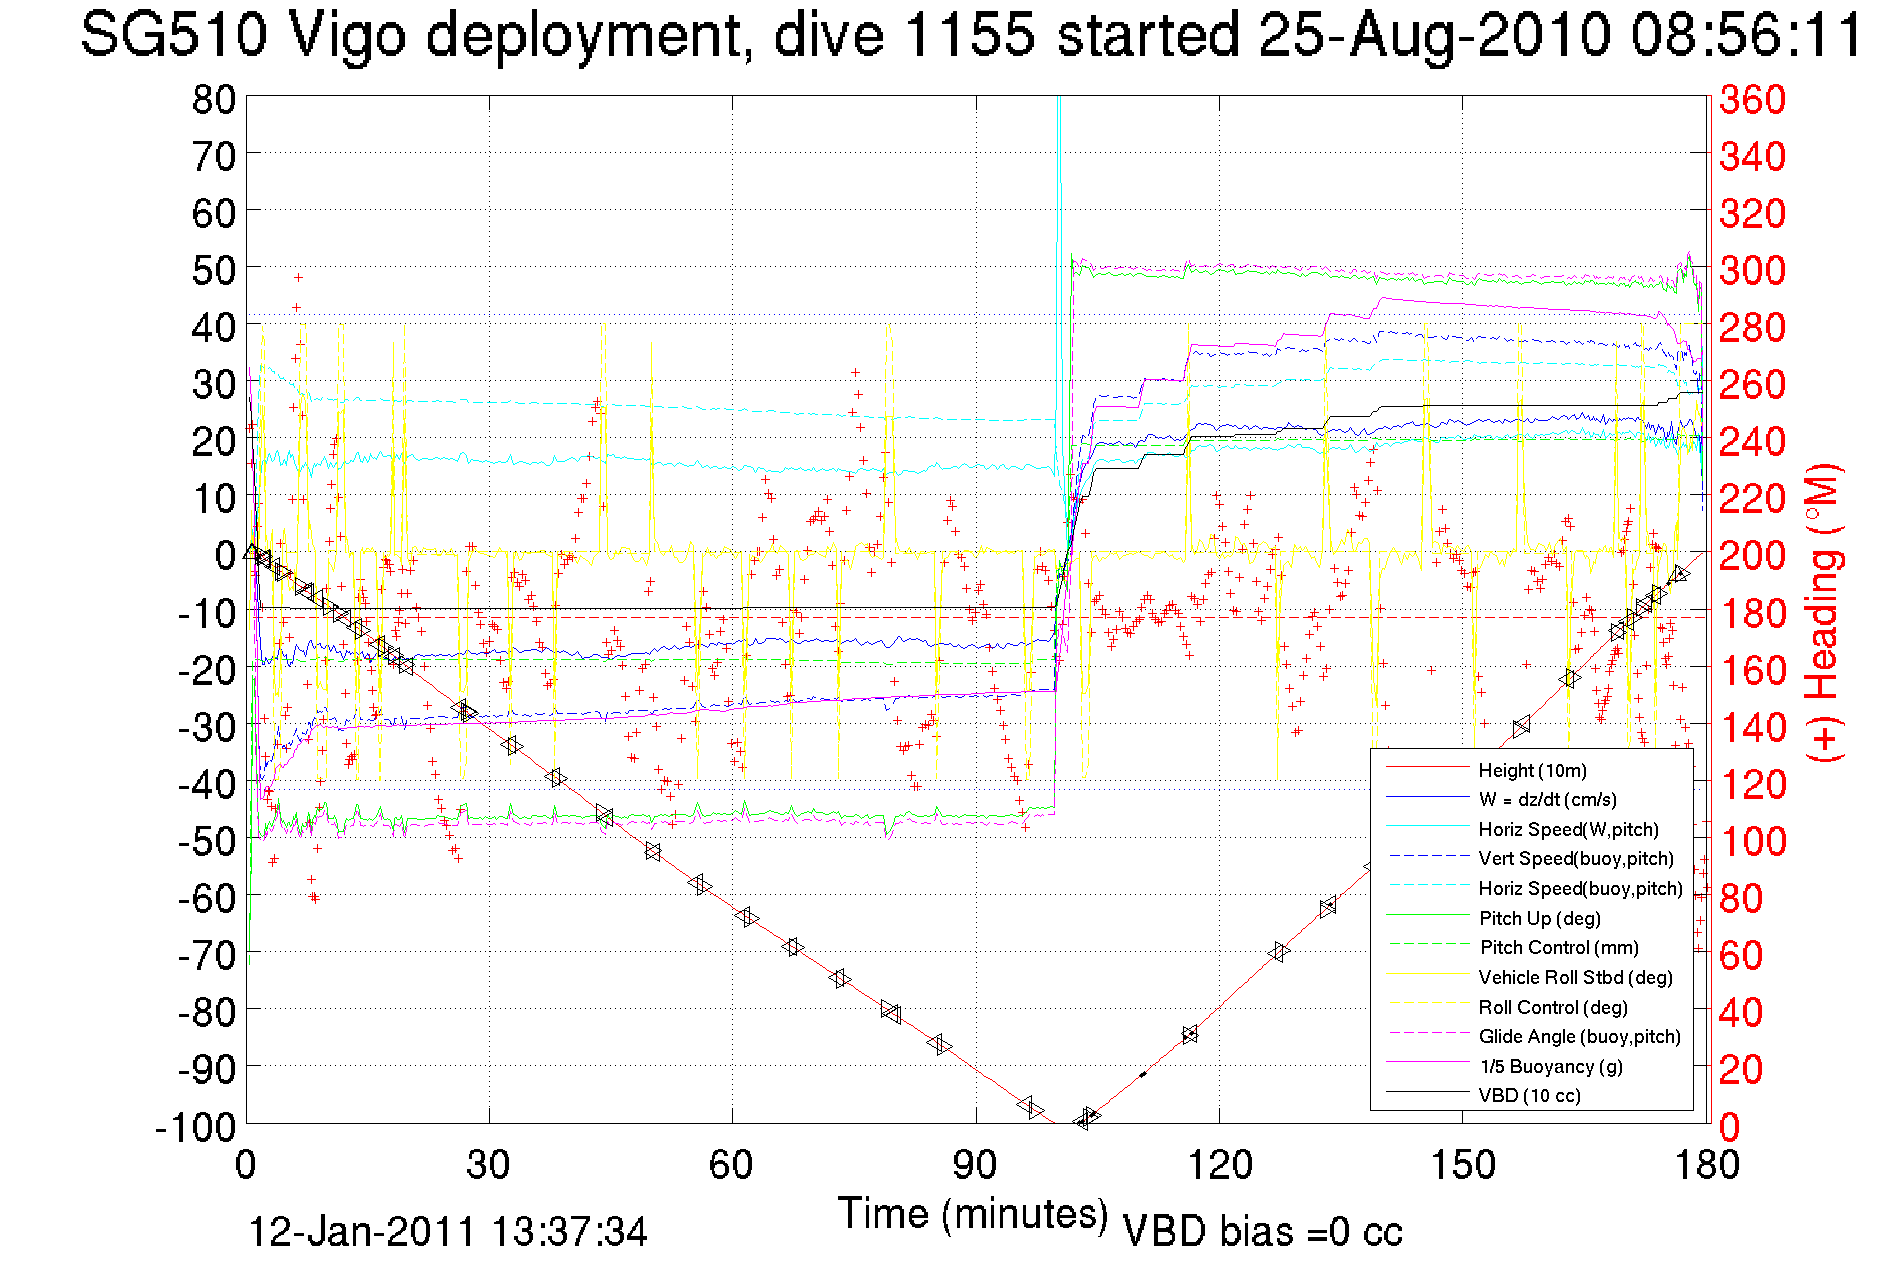Click the 1/5 Buoyancy (g) legend entry
Viewport: 1891px width, 1262px height.
(1551, 1066)
